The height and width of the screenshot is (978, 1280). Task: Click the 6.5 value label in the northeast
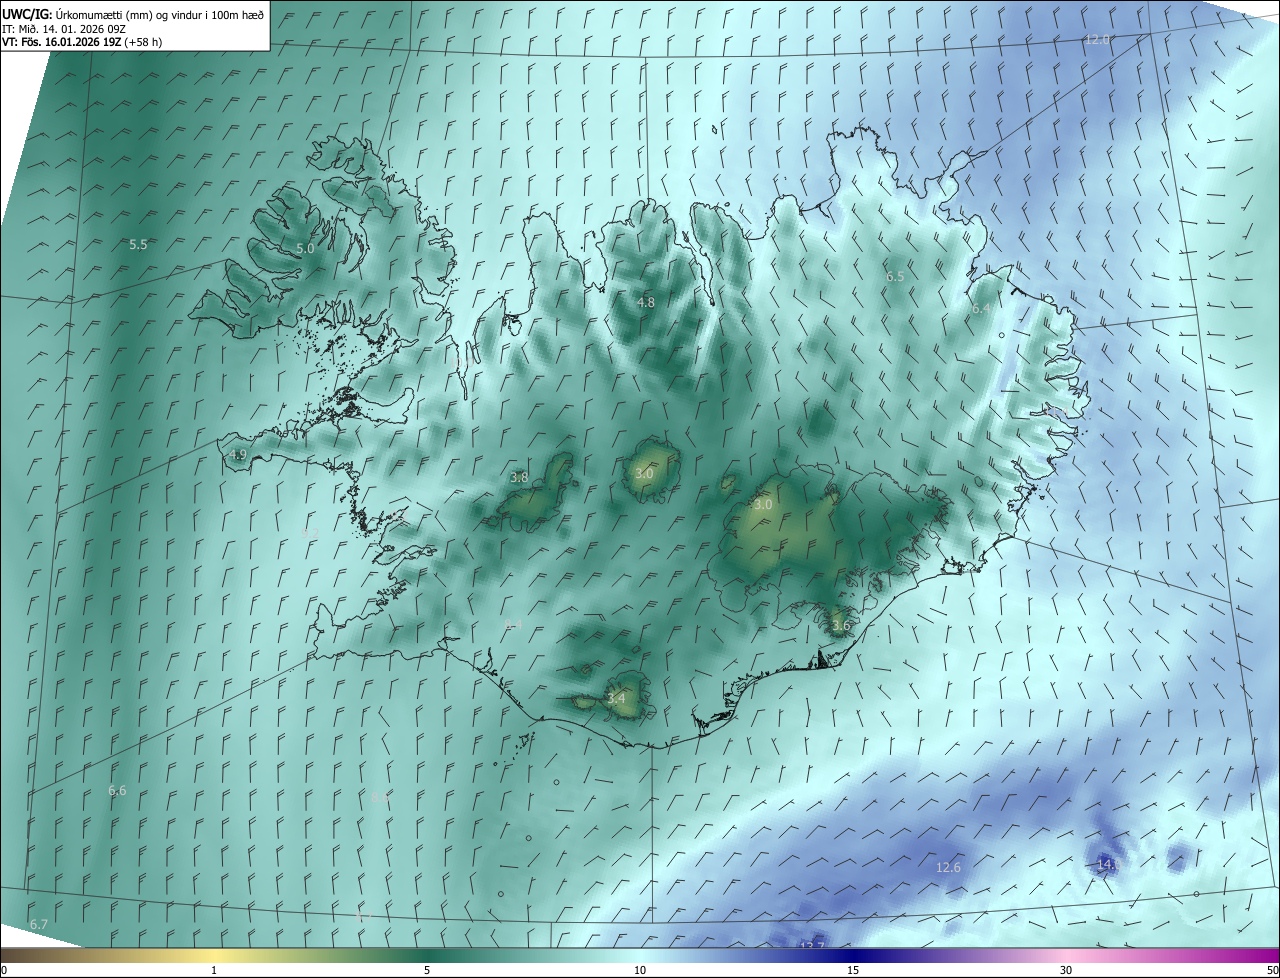[x=895, y=276]
